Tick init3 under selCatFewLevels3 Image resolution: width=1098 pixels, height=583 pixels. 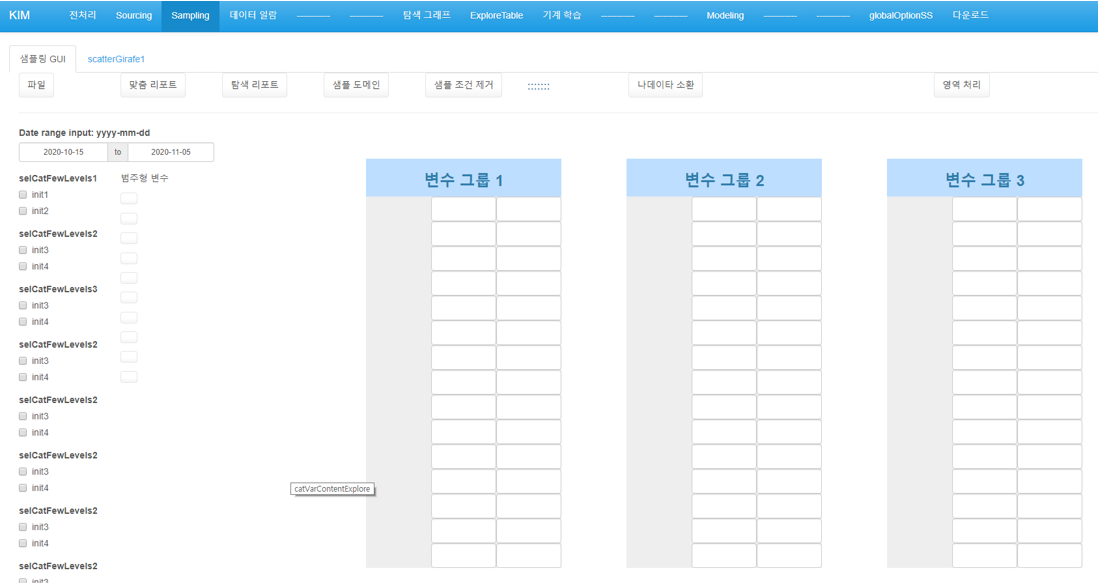pos(23,306)
